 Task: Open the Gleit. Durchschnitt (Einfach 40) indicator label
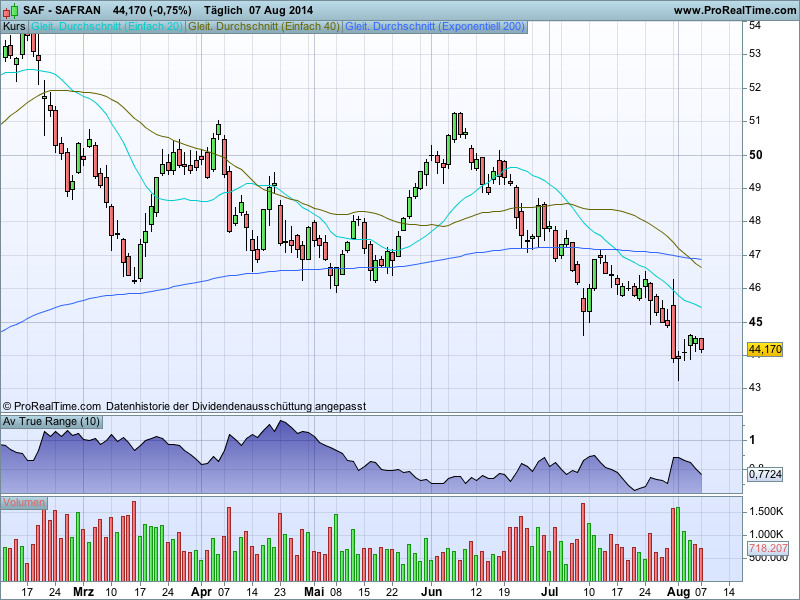[x=264, y=27]
